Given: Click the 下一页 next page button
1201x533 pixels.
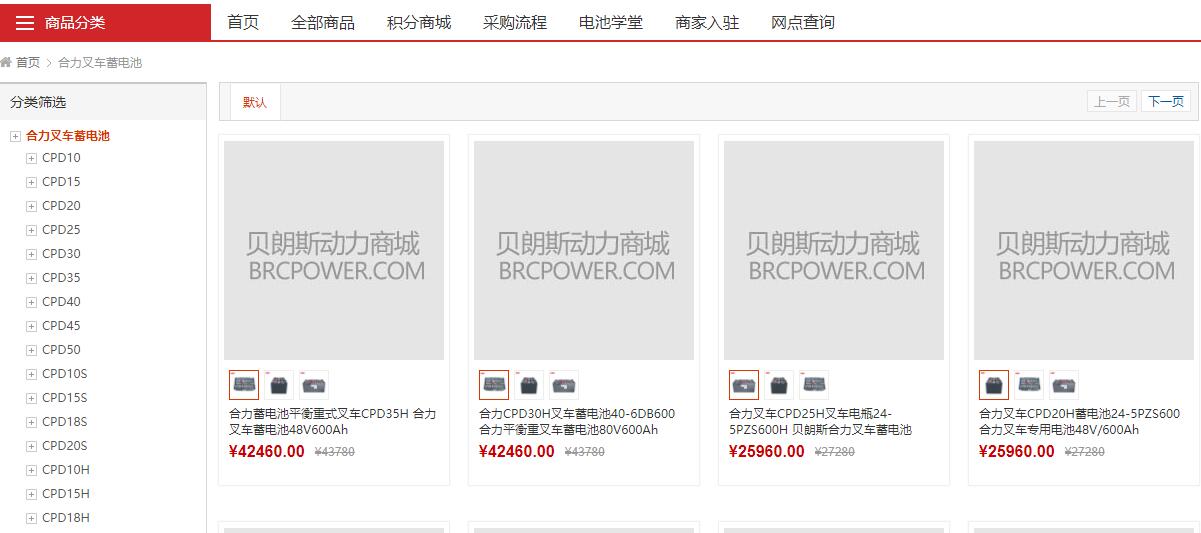Looking at the screenshot, I should pos(1165,101).
